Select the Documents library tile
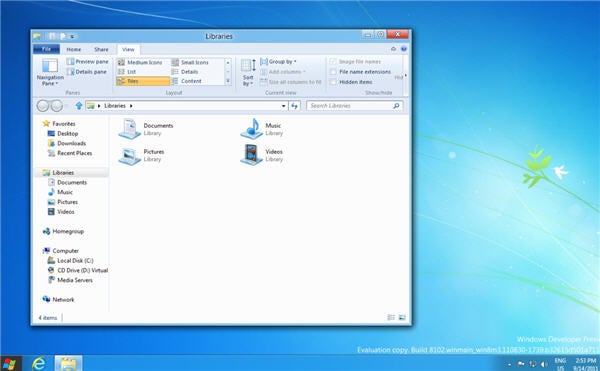The height and width of the screenshot is (371, 600). tap(146, 129)
